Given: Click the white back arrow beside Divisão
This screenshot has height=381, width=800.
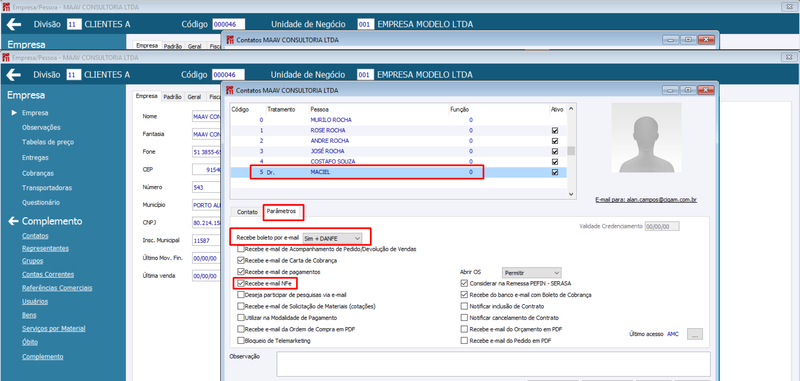Looking at the screenshot, I should pyautogui.click(x=14, y=75).
